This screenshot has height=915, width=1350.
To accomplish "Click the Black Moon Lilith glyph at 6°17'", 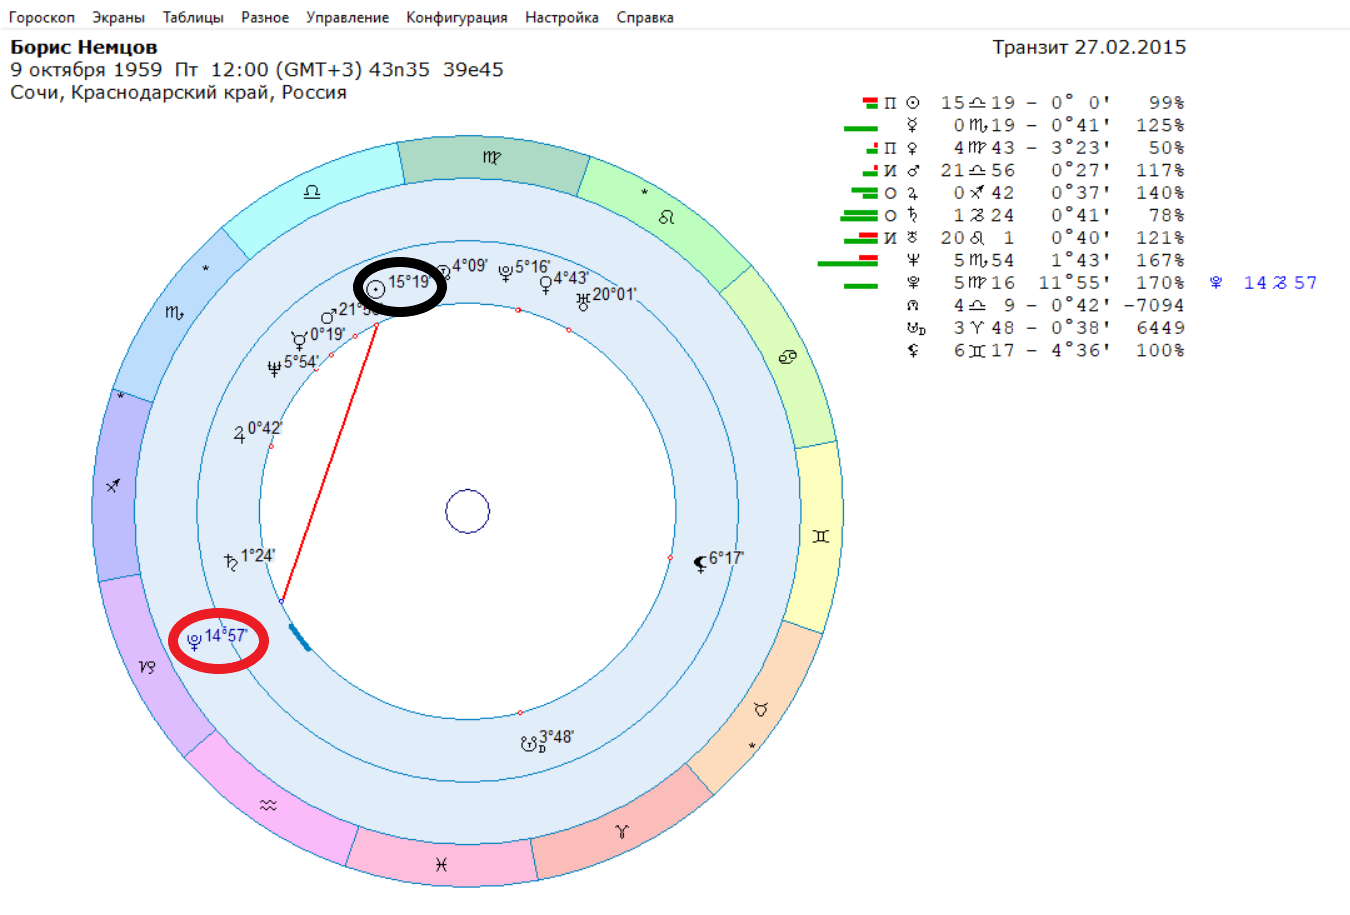I will tap(700, 564).
